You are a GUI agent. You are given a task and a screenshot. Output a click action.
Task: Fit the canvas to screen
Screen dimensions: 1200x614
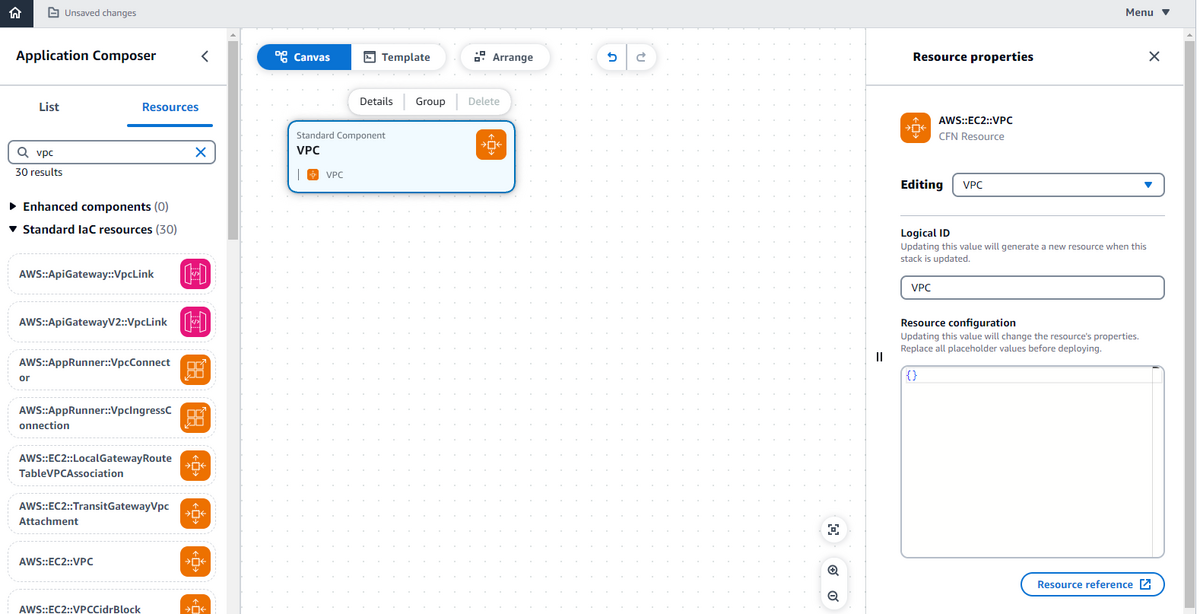833,530
